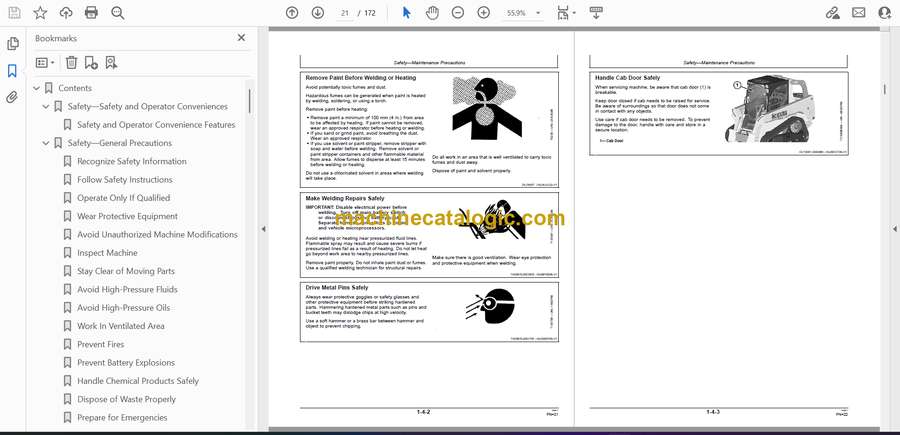Open Avoid High-Pressure Fluids bookmark
The width and height of the screenshot is (900, 435).
[127, 289]
